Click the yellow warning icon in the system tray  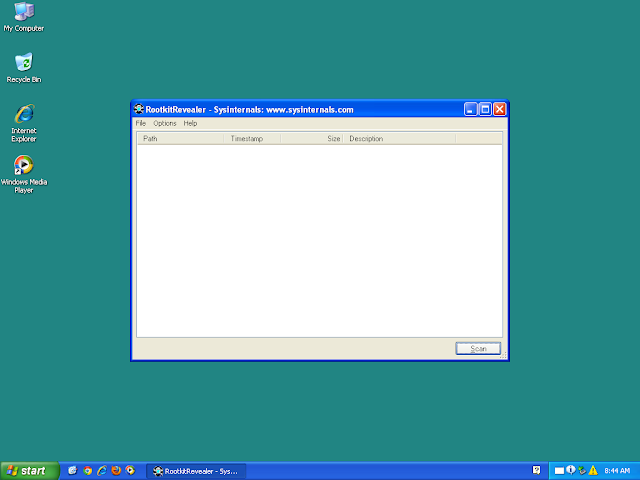pos(593,470)
